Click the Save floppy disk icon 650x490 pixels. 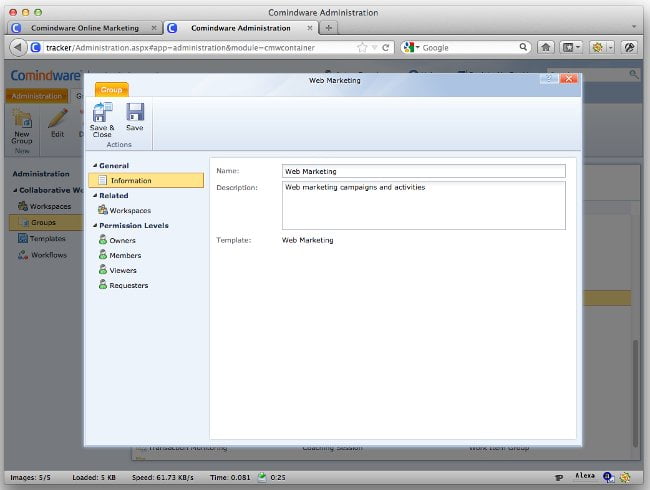(x=135, y=112)
